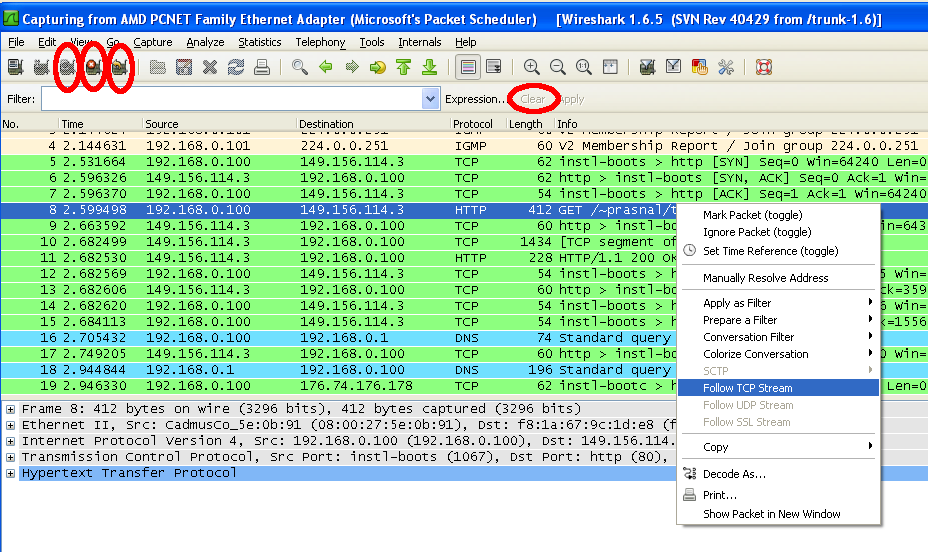Open the capture interfaces list icon

[x=15, y=67]
